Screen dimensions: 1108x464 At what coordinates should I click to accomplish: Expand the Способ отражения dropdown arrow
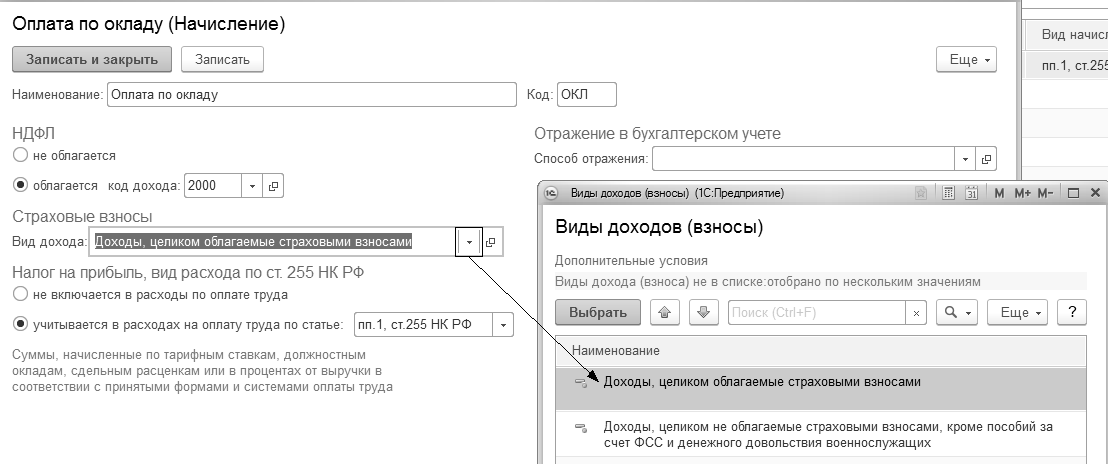965,159
